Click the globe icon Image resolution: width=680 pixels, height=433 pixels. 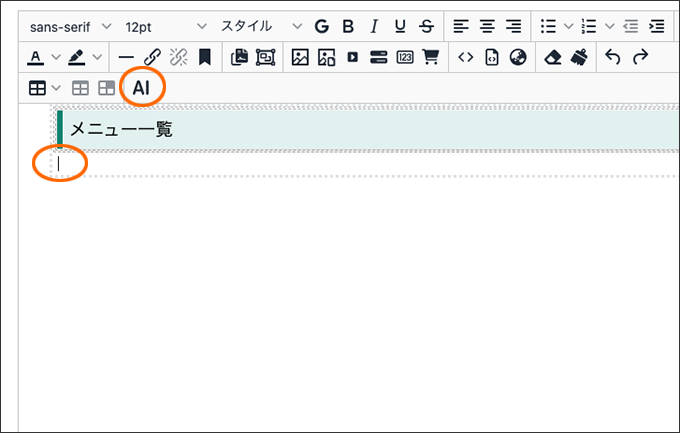click(518, 57)
